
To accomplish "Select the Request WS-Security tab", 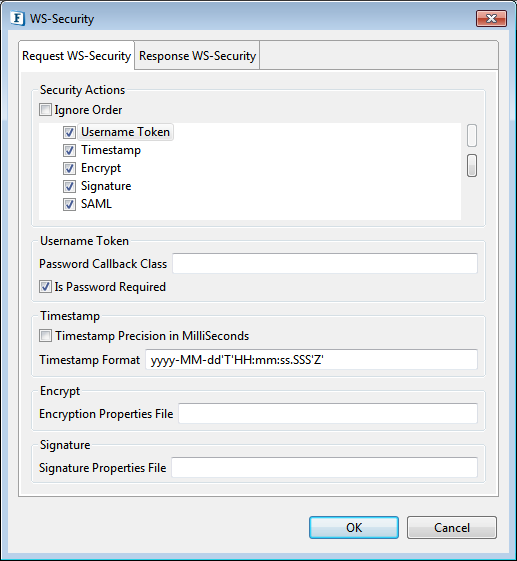I will pyautogui.click(x=77, y=56).
